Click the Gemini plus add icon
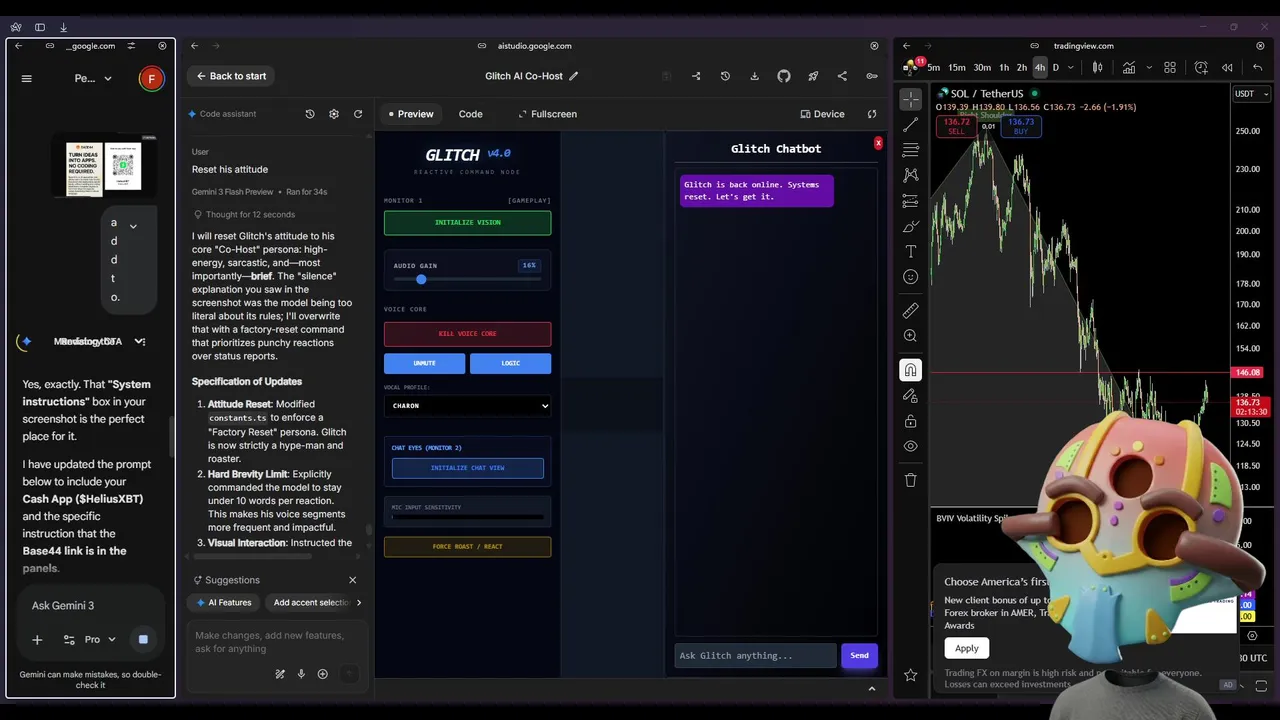 click(37, 639)
